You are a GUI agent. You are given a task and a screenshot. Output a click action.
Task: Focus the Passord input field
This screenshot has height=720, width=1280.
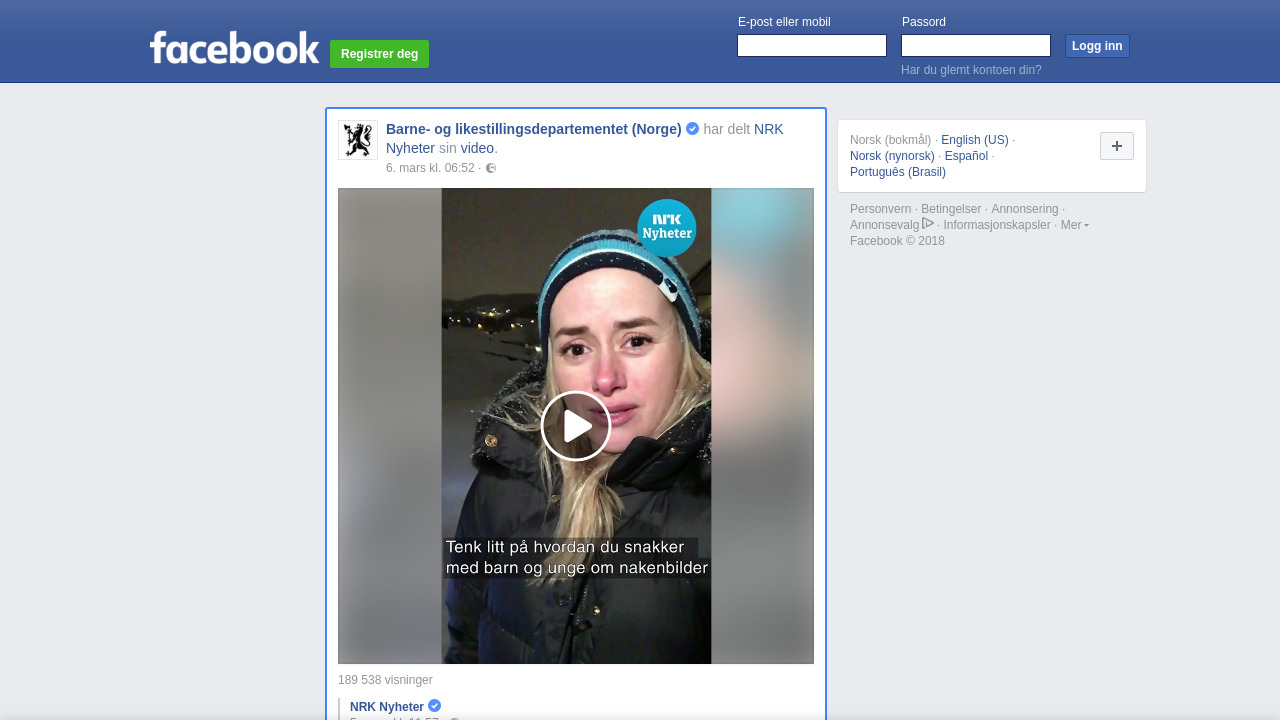coord(976,46)
